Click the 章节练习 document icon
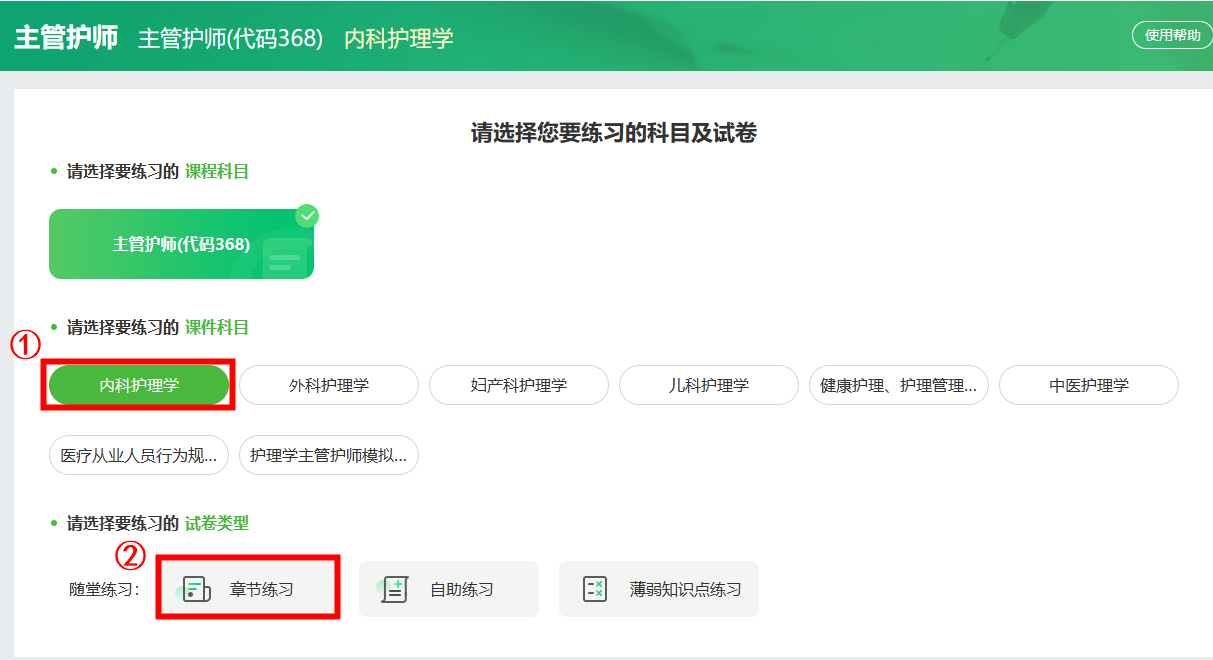The image size is (1213, 660). click(x=196, y=589)
